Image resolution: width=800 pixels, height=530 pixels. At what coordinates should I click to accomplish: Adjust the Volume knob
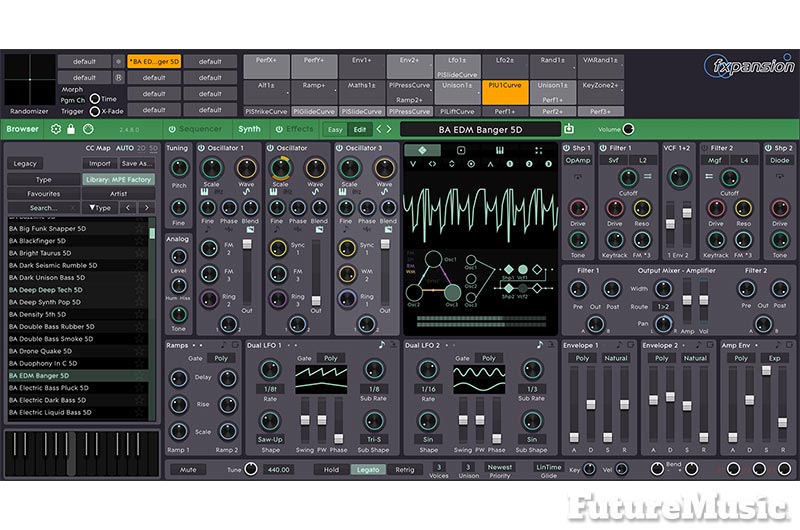pos(629,129)
